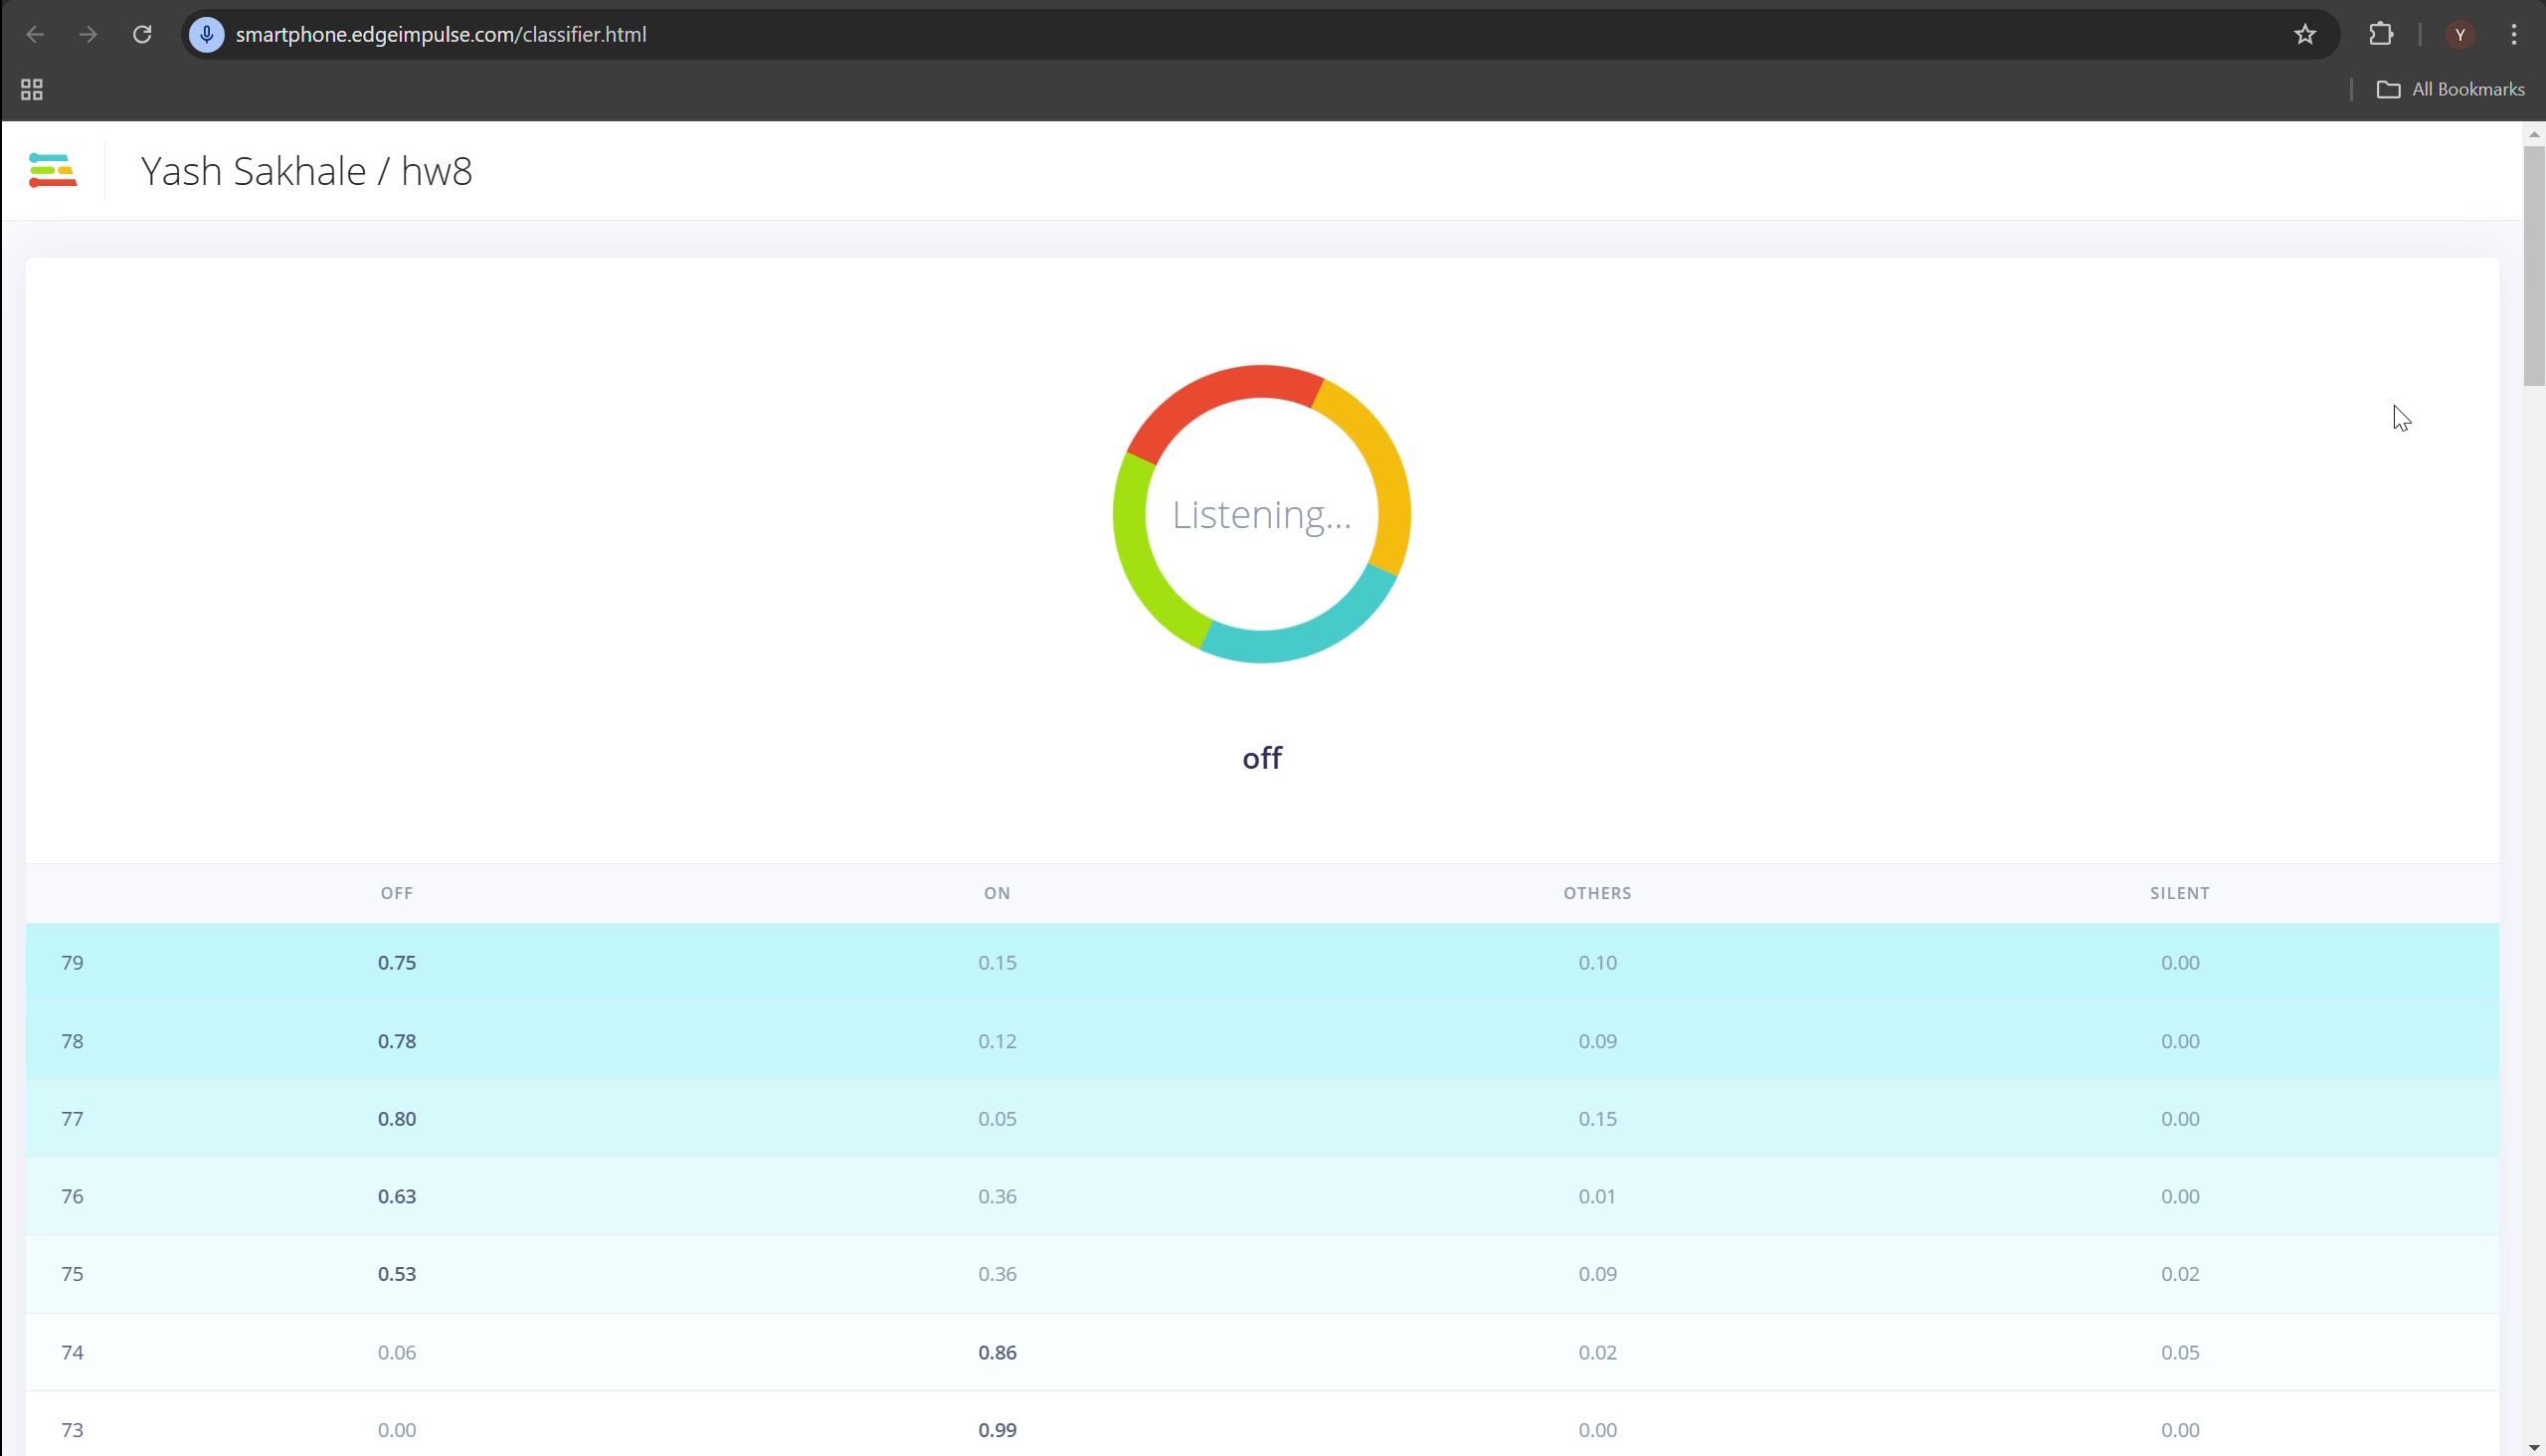Click the OFF column header
This screenshot has width=2546, height=1456.
[396, 893]
